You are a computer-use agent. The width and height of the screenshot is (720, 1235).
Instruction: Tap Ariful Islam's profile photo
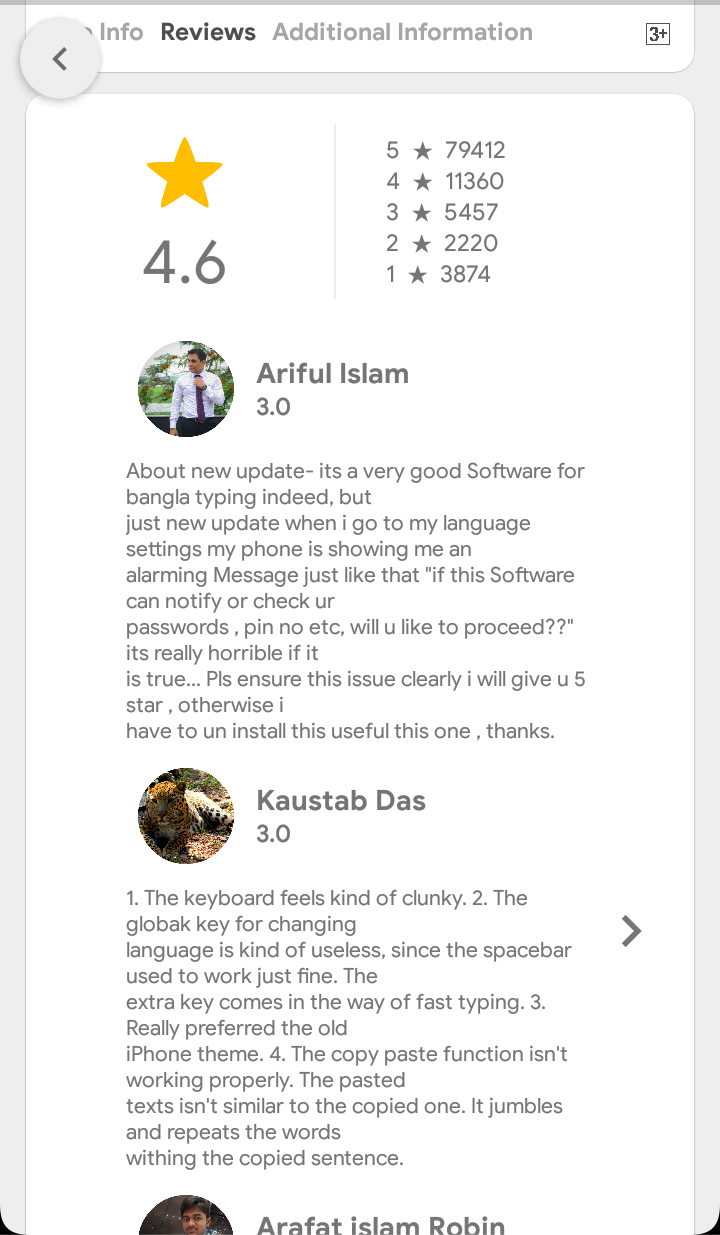click(186, 389)
